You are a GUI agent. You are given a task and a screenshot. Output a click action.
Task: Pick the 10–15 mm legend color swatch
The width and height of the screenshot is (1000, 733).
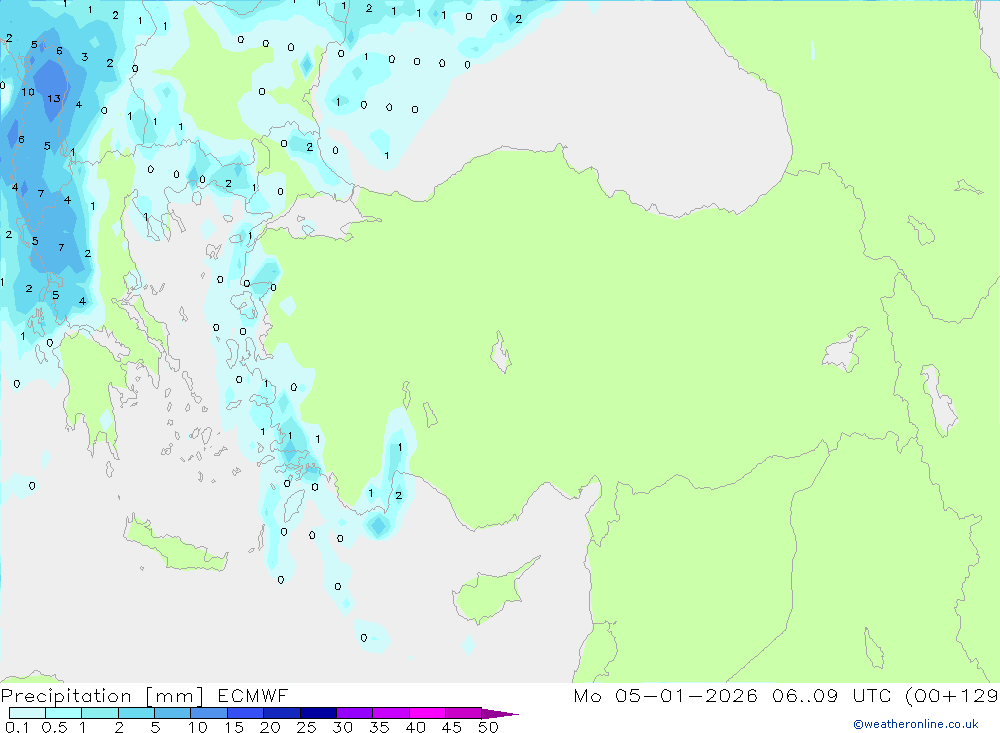point(209,713)
